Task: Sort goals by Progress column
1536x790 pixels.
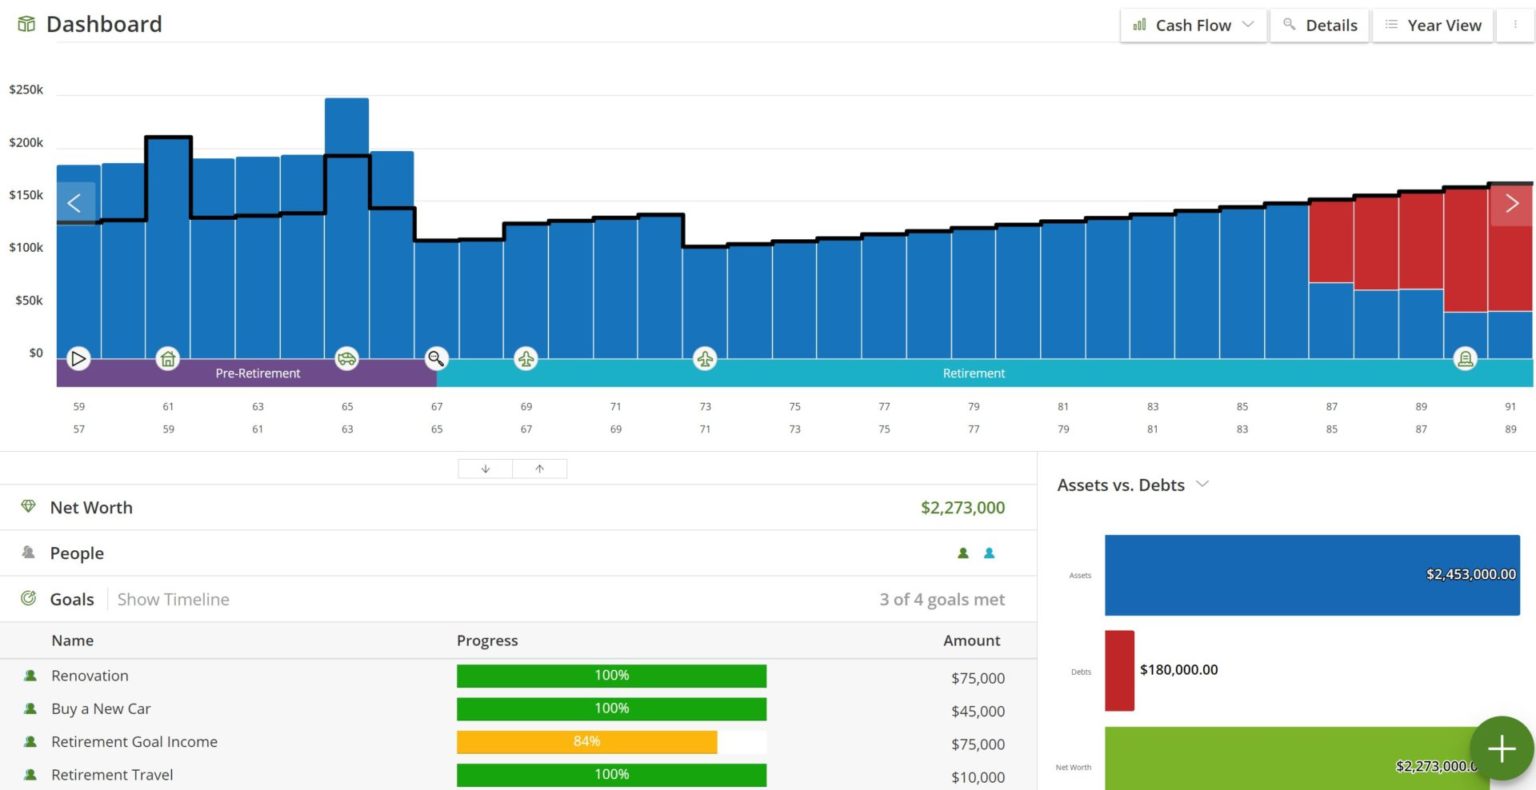Action: coord(487,640)
